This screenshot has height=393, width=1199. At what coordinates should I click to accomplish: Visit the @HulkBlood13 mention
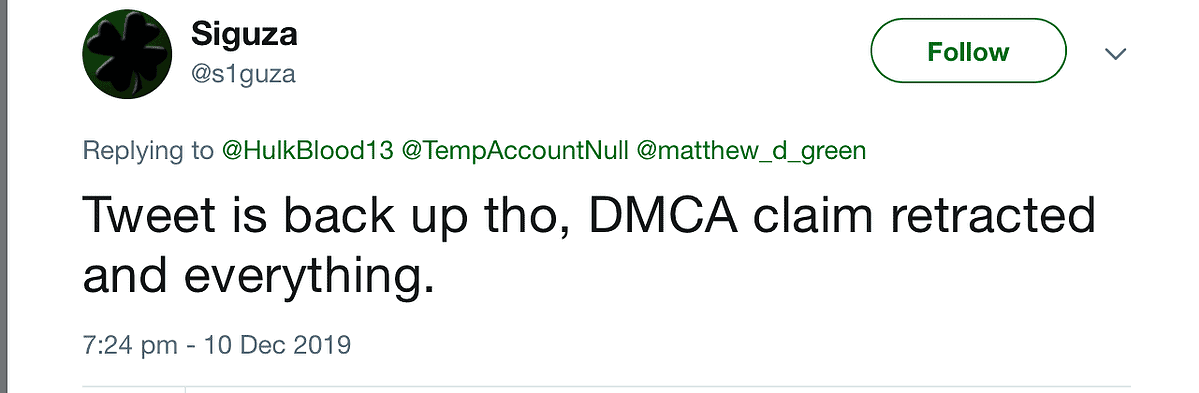tap(307, 151)
